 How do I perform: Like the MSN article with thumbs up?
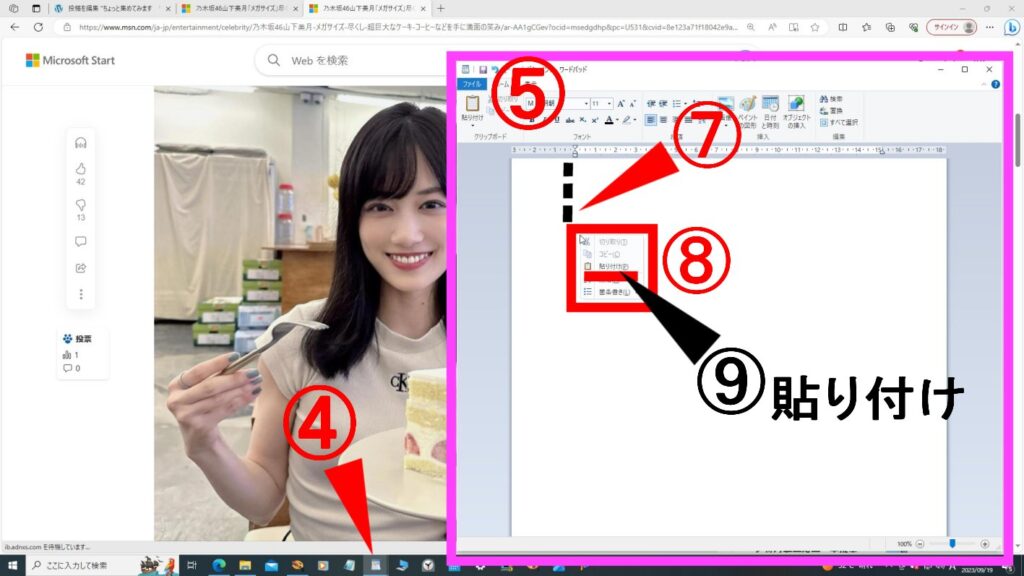click(81, 169)
